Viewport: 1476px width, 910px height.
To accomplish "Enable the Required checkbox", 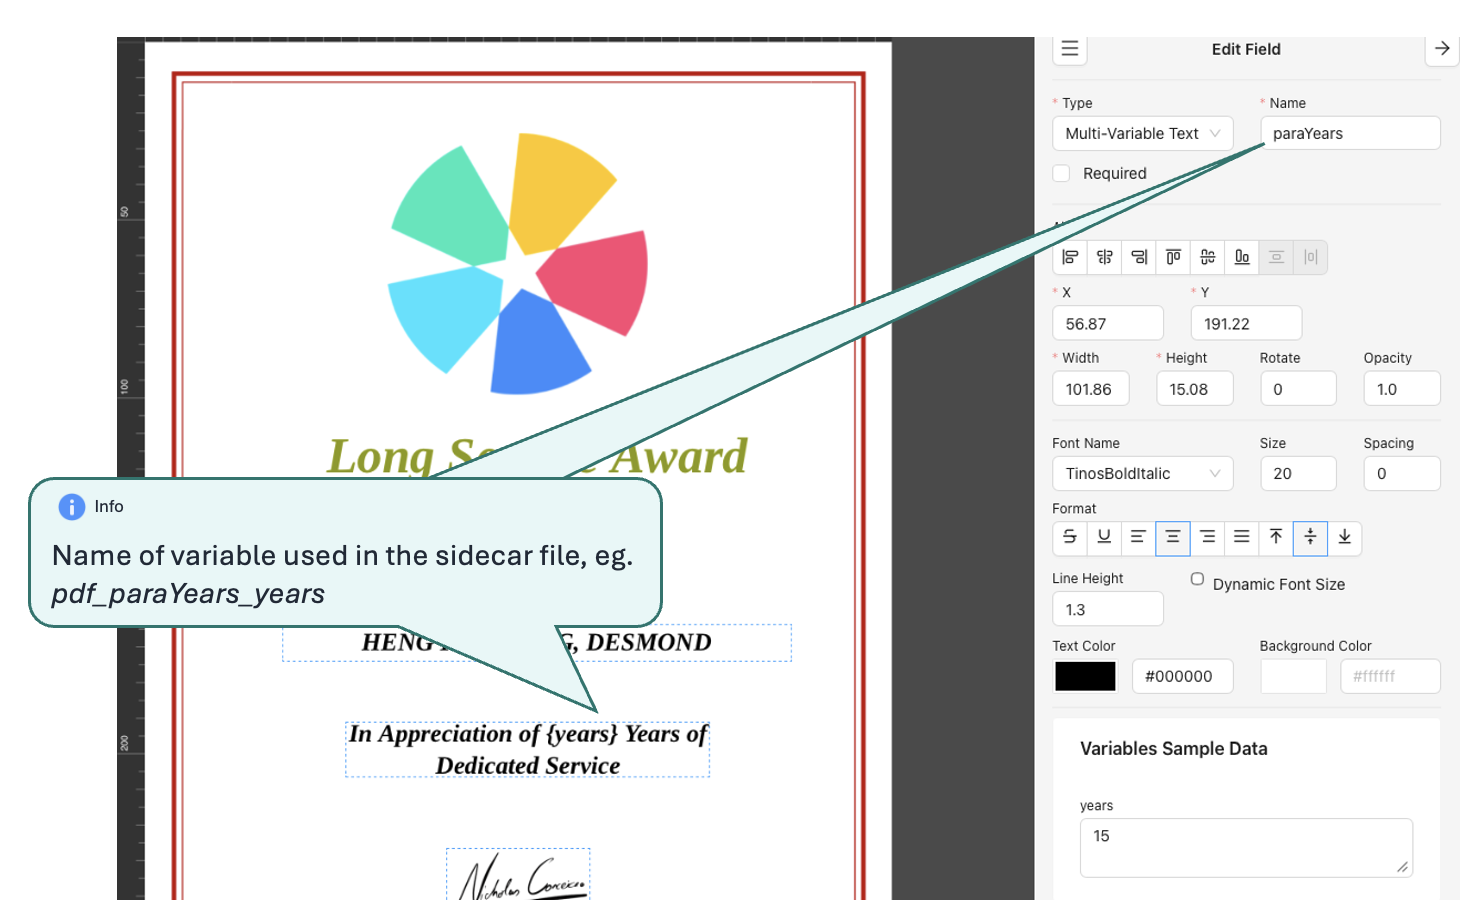I will (x=1062, y=173).
